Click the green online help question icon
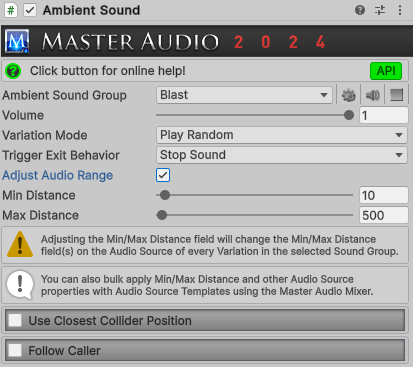Viewport: 413px width, 367px height. point(13,71)
